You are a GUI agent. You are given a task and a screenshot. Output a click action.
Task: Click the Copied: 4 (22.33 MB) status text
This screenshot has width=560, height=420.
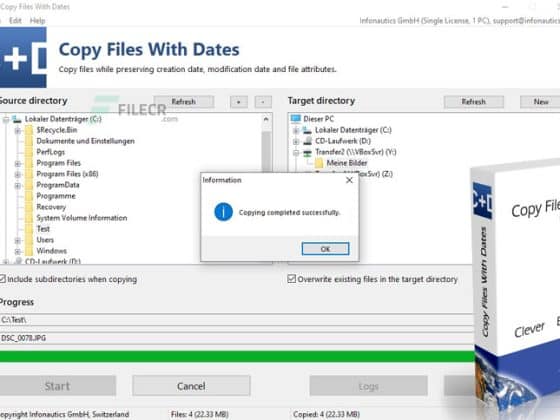click(326, 414)
